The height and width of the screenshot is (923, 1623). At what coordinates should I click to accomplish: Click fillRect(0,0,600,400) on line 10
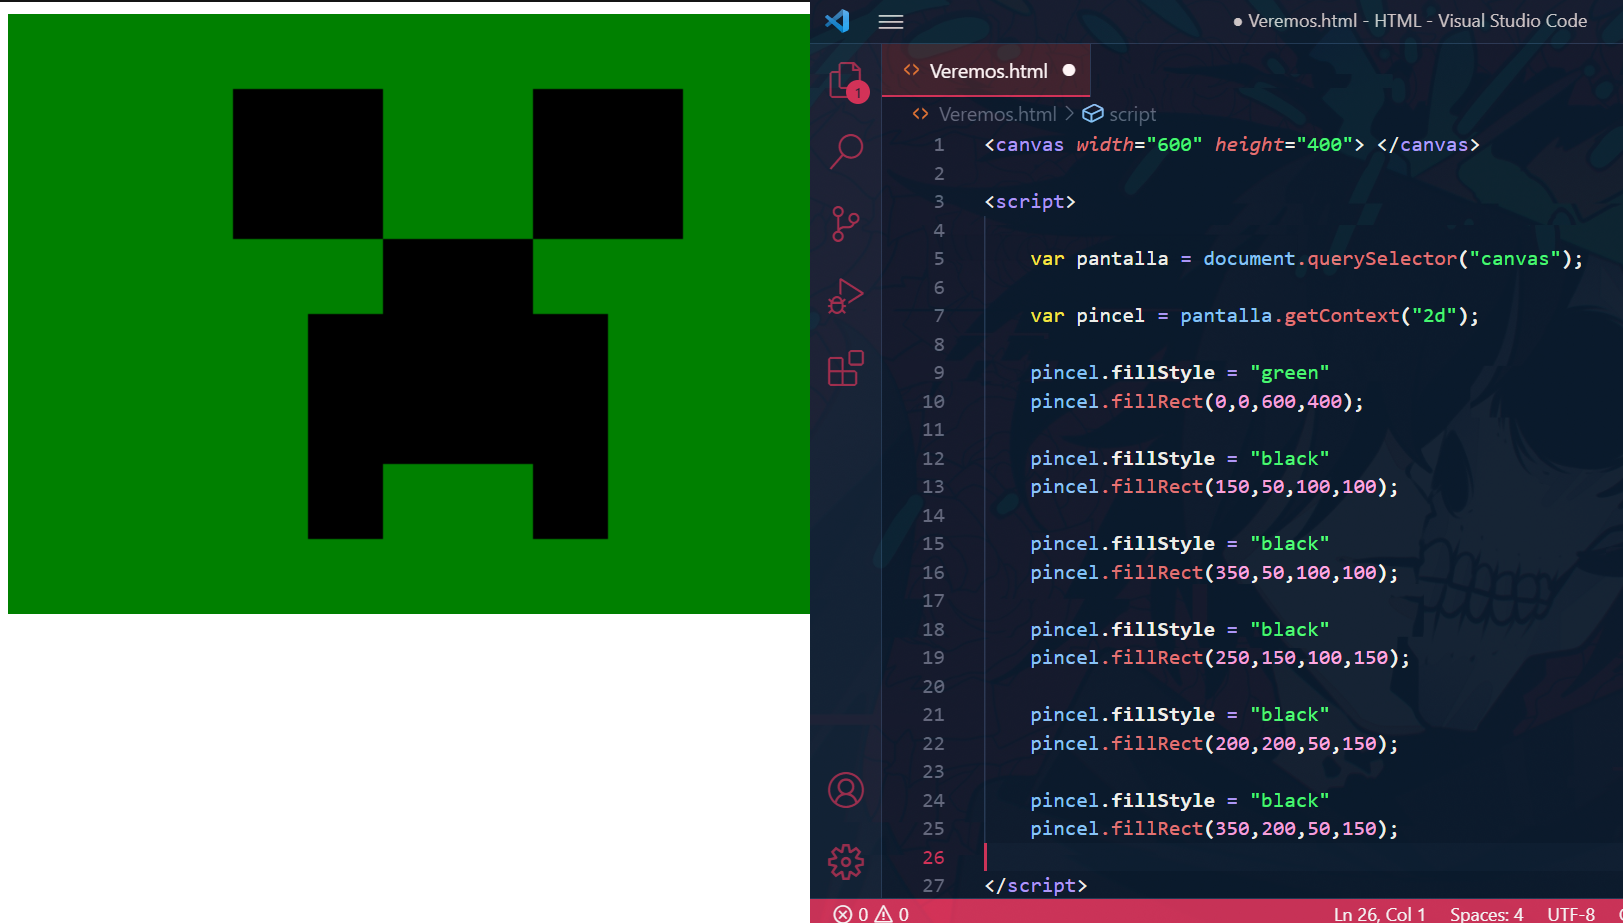[1232, 402]
